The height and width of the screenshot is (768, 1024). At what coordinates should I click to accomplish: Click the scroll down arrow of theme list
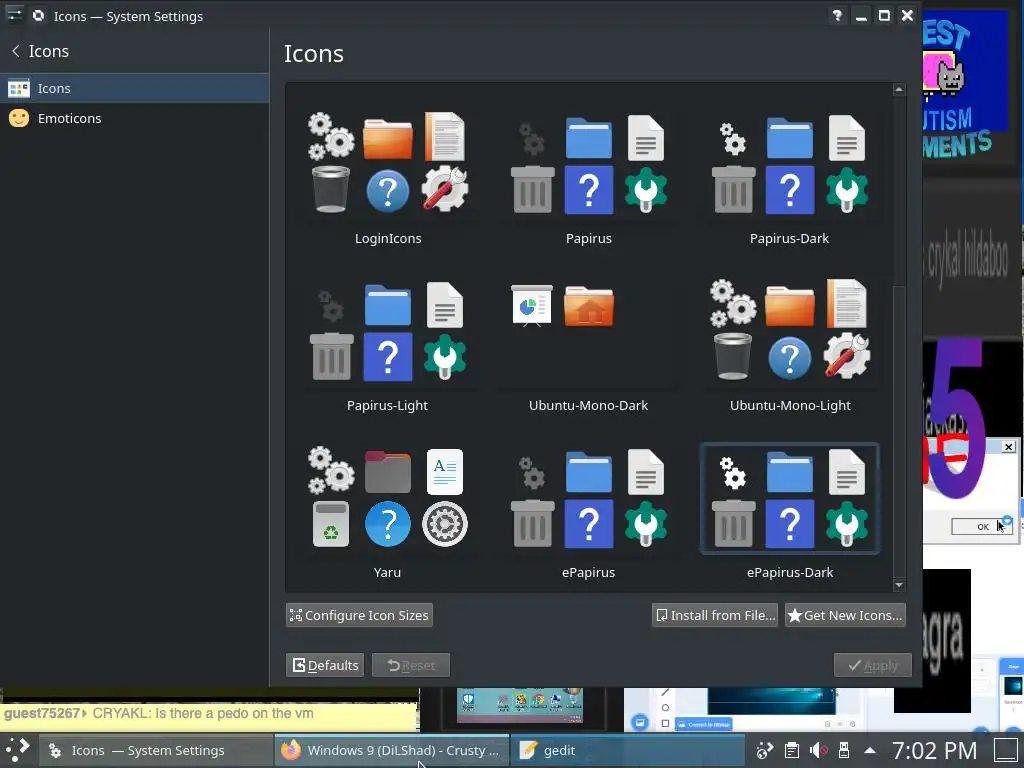[x=899, y=585]
